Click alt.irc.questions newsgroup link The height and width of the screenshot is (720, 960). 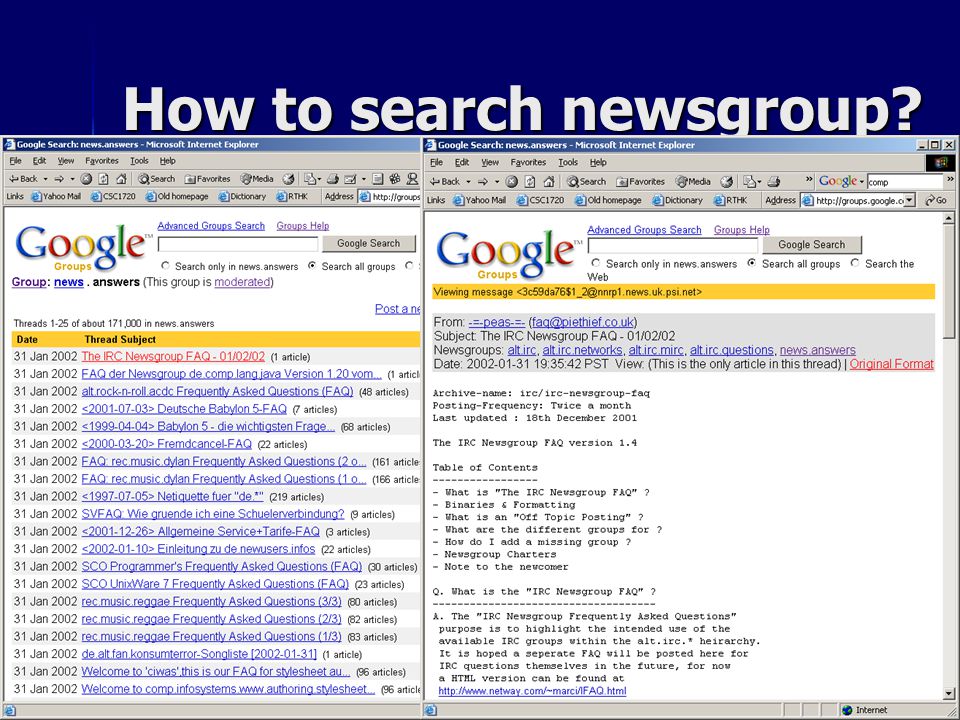[x=732, y=350]
